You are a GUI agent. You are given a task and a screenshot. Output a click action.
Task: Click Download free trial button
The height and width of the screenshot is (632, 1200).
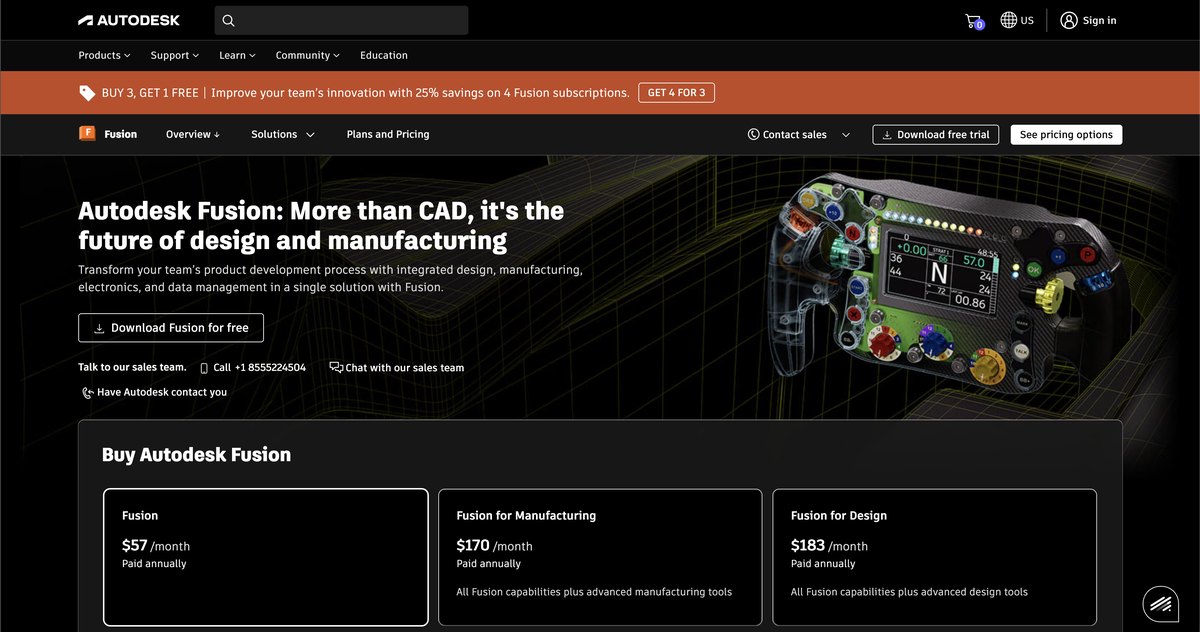935,134
